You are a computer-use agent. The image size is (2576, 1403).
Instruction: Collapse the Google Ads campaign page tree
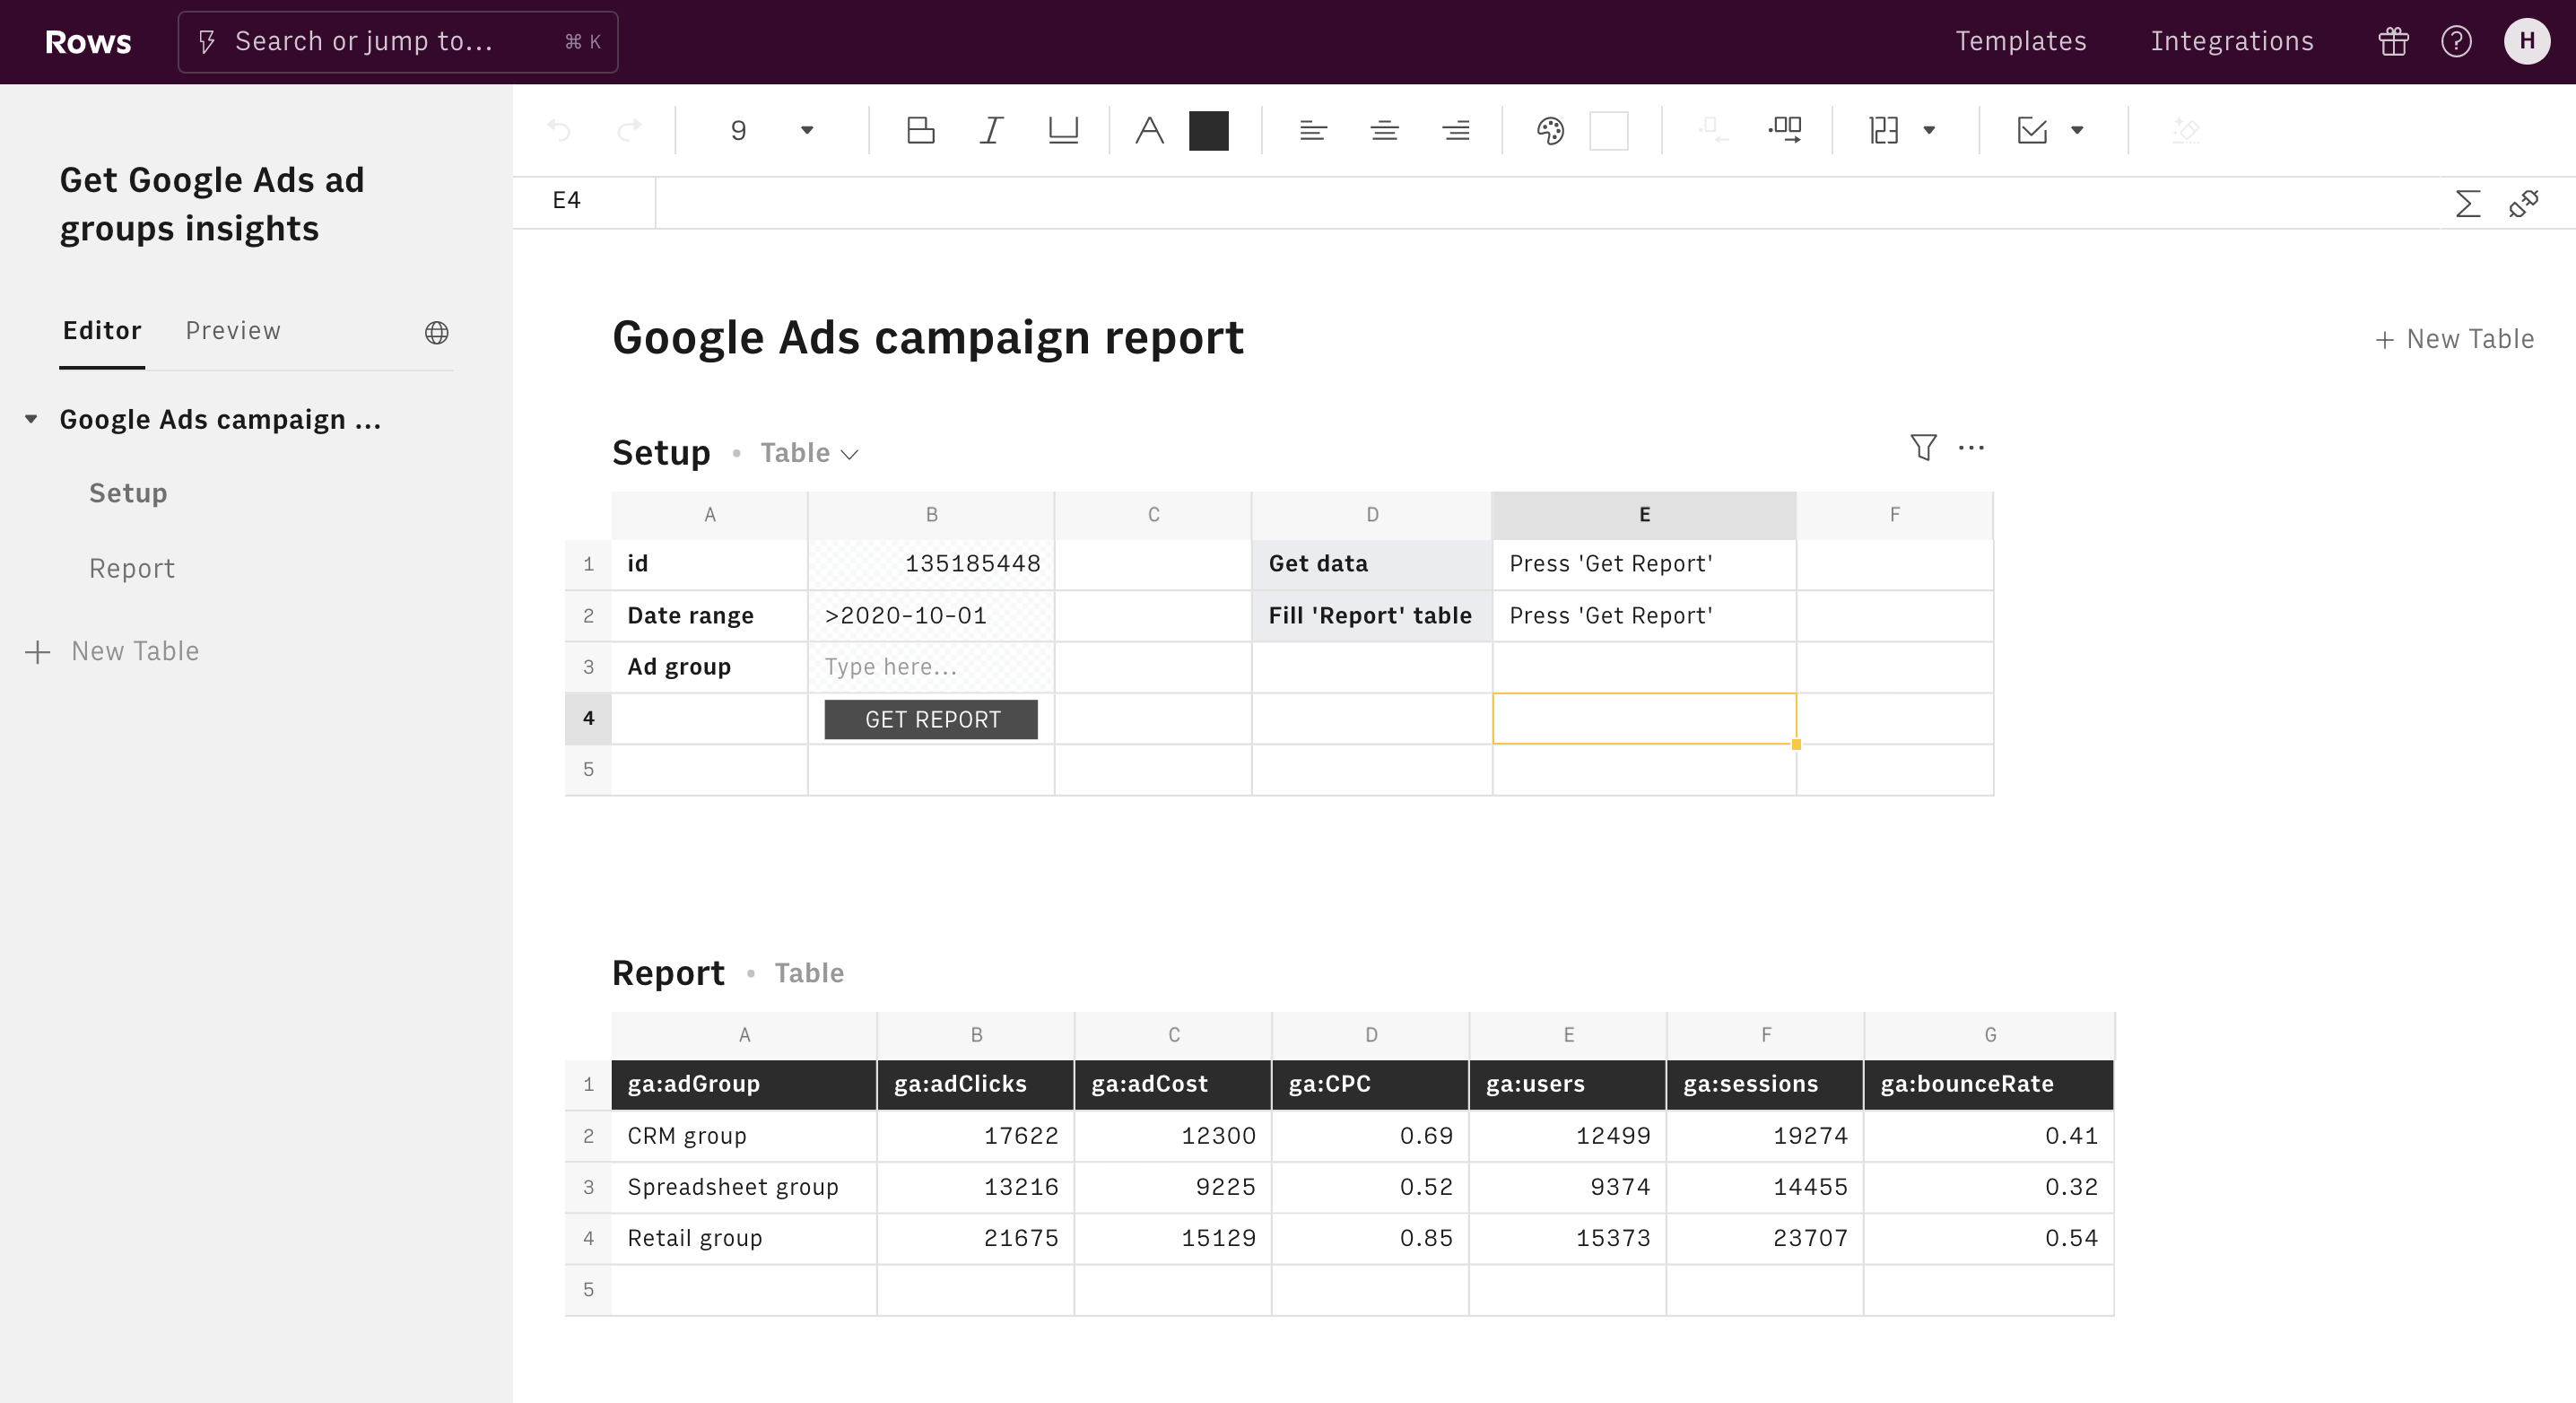click(x=31, y=419)
